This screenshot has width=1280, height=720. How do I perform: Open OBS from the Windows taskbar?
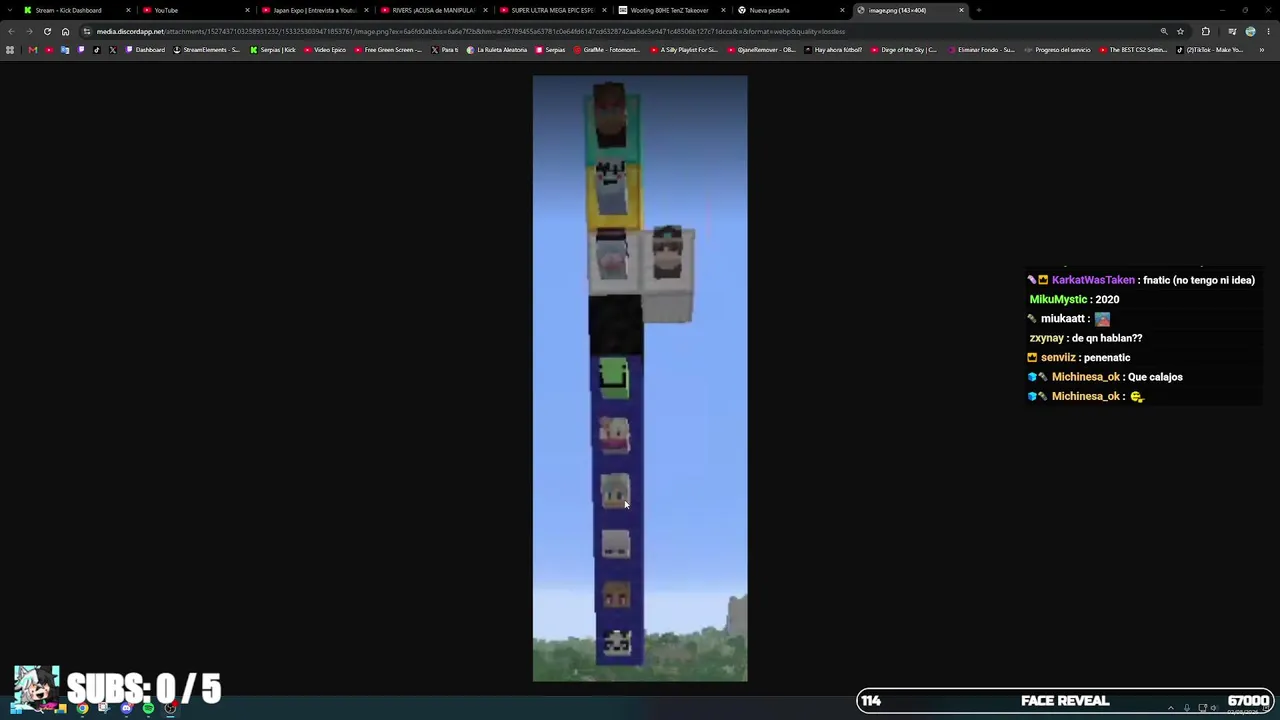click(x=170, y=708)
